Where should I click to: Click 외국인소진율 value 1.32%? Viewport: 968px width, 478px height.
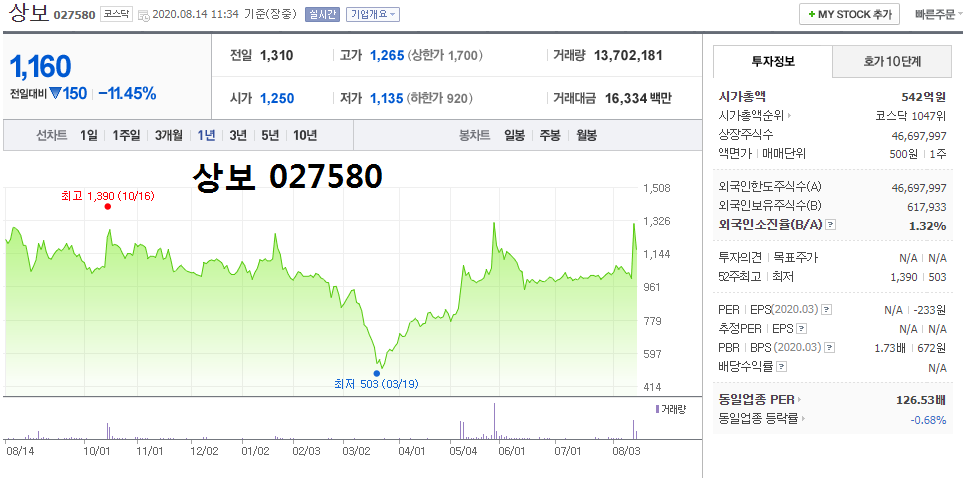coord(927,225)
